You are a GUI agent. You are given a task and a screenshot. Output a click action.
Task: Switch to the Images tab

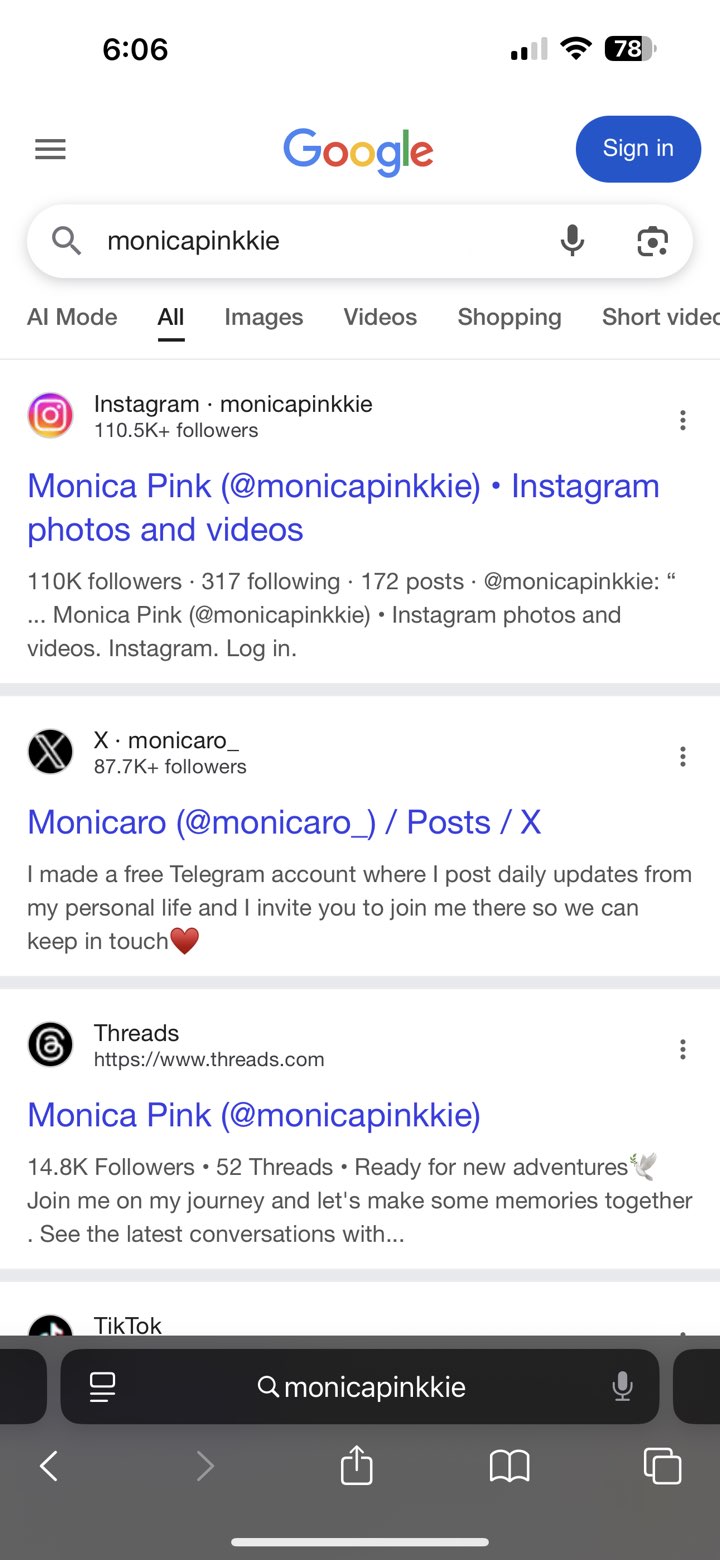point(263,317)
